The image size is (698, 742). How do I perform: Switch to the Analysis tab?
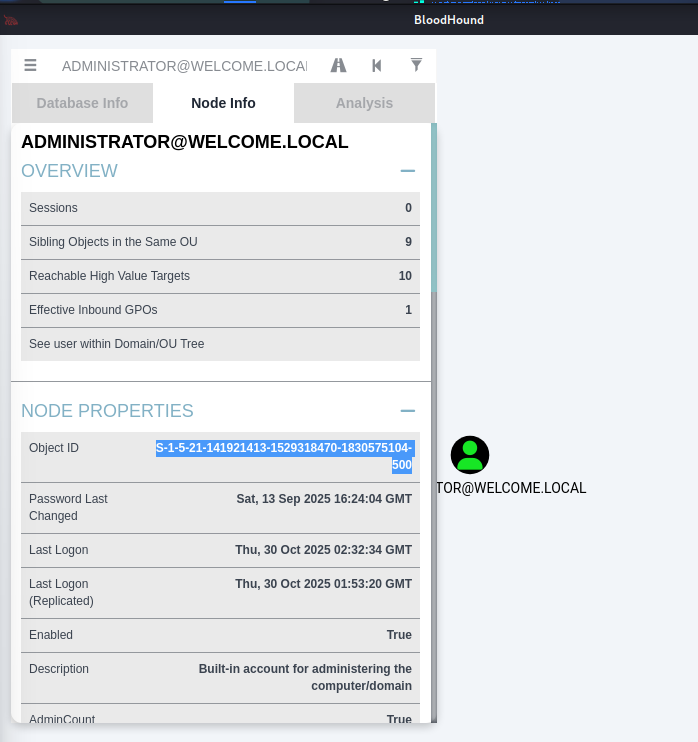pyautogui.click(x=364, y=103)
